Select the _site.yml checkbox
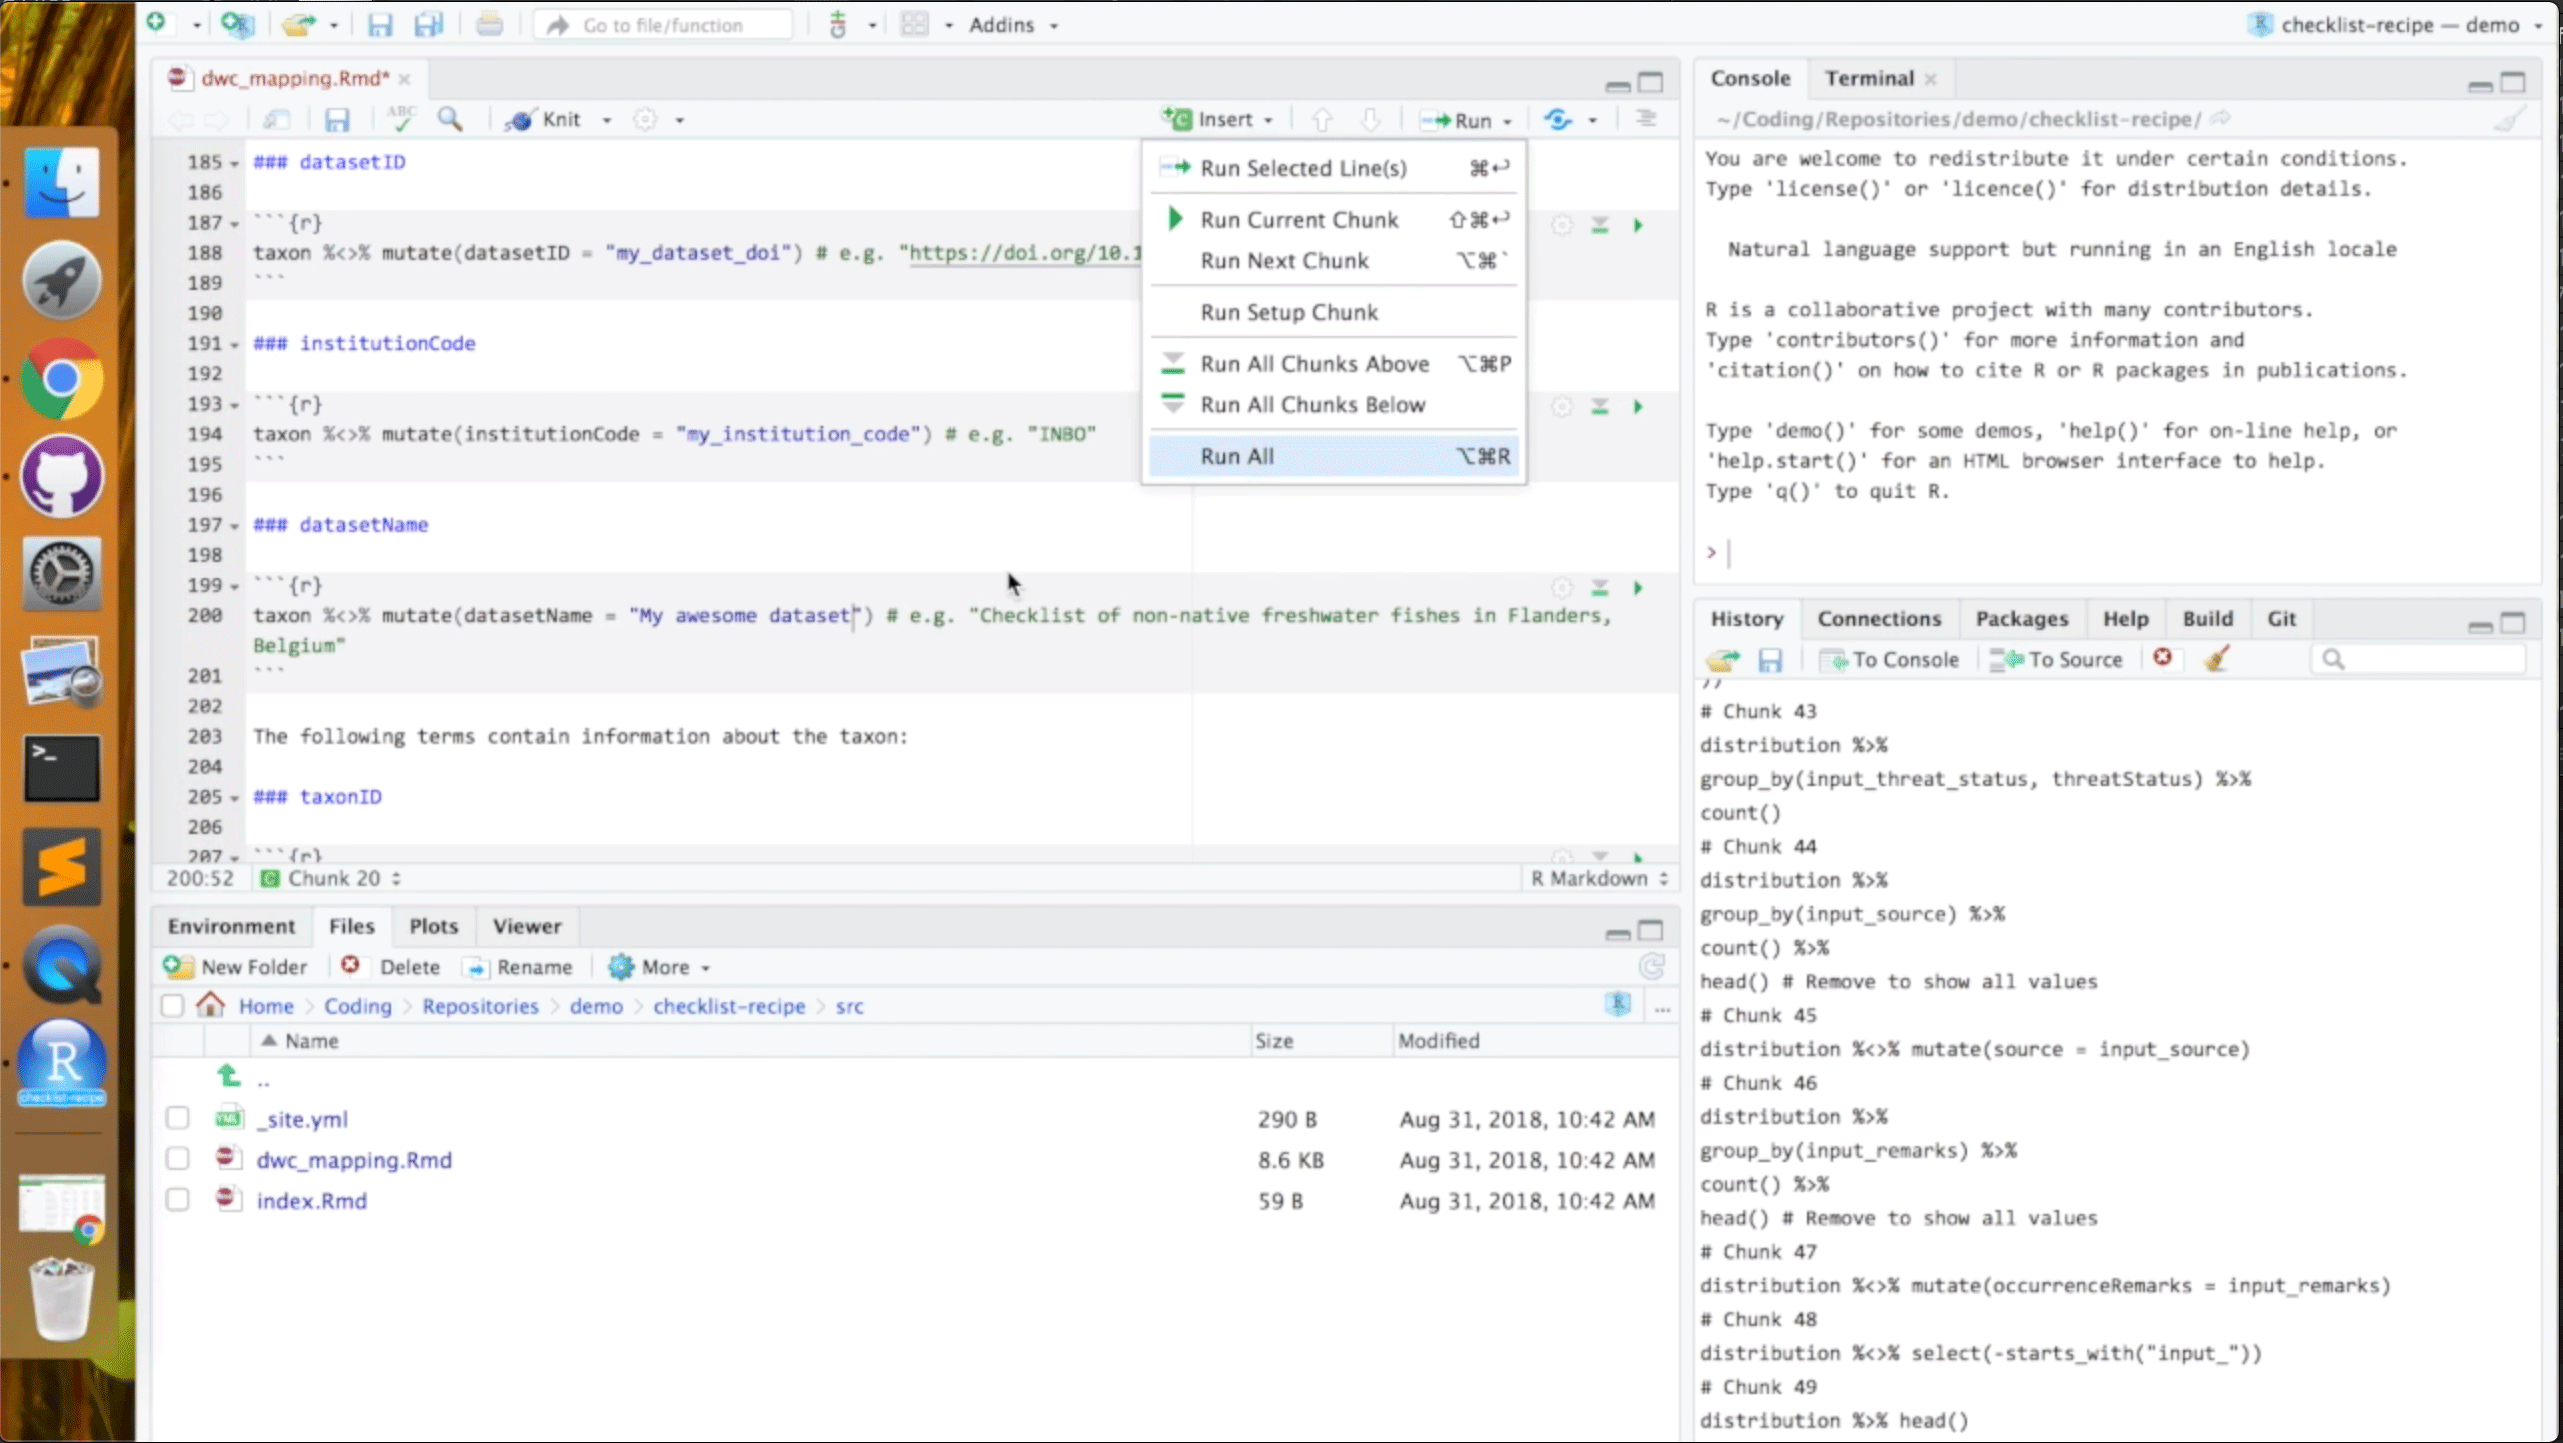 177,1118
